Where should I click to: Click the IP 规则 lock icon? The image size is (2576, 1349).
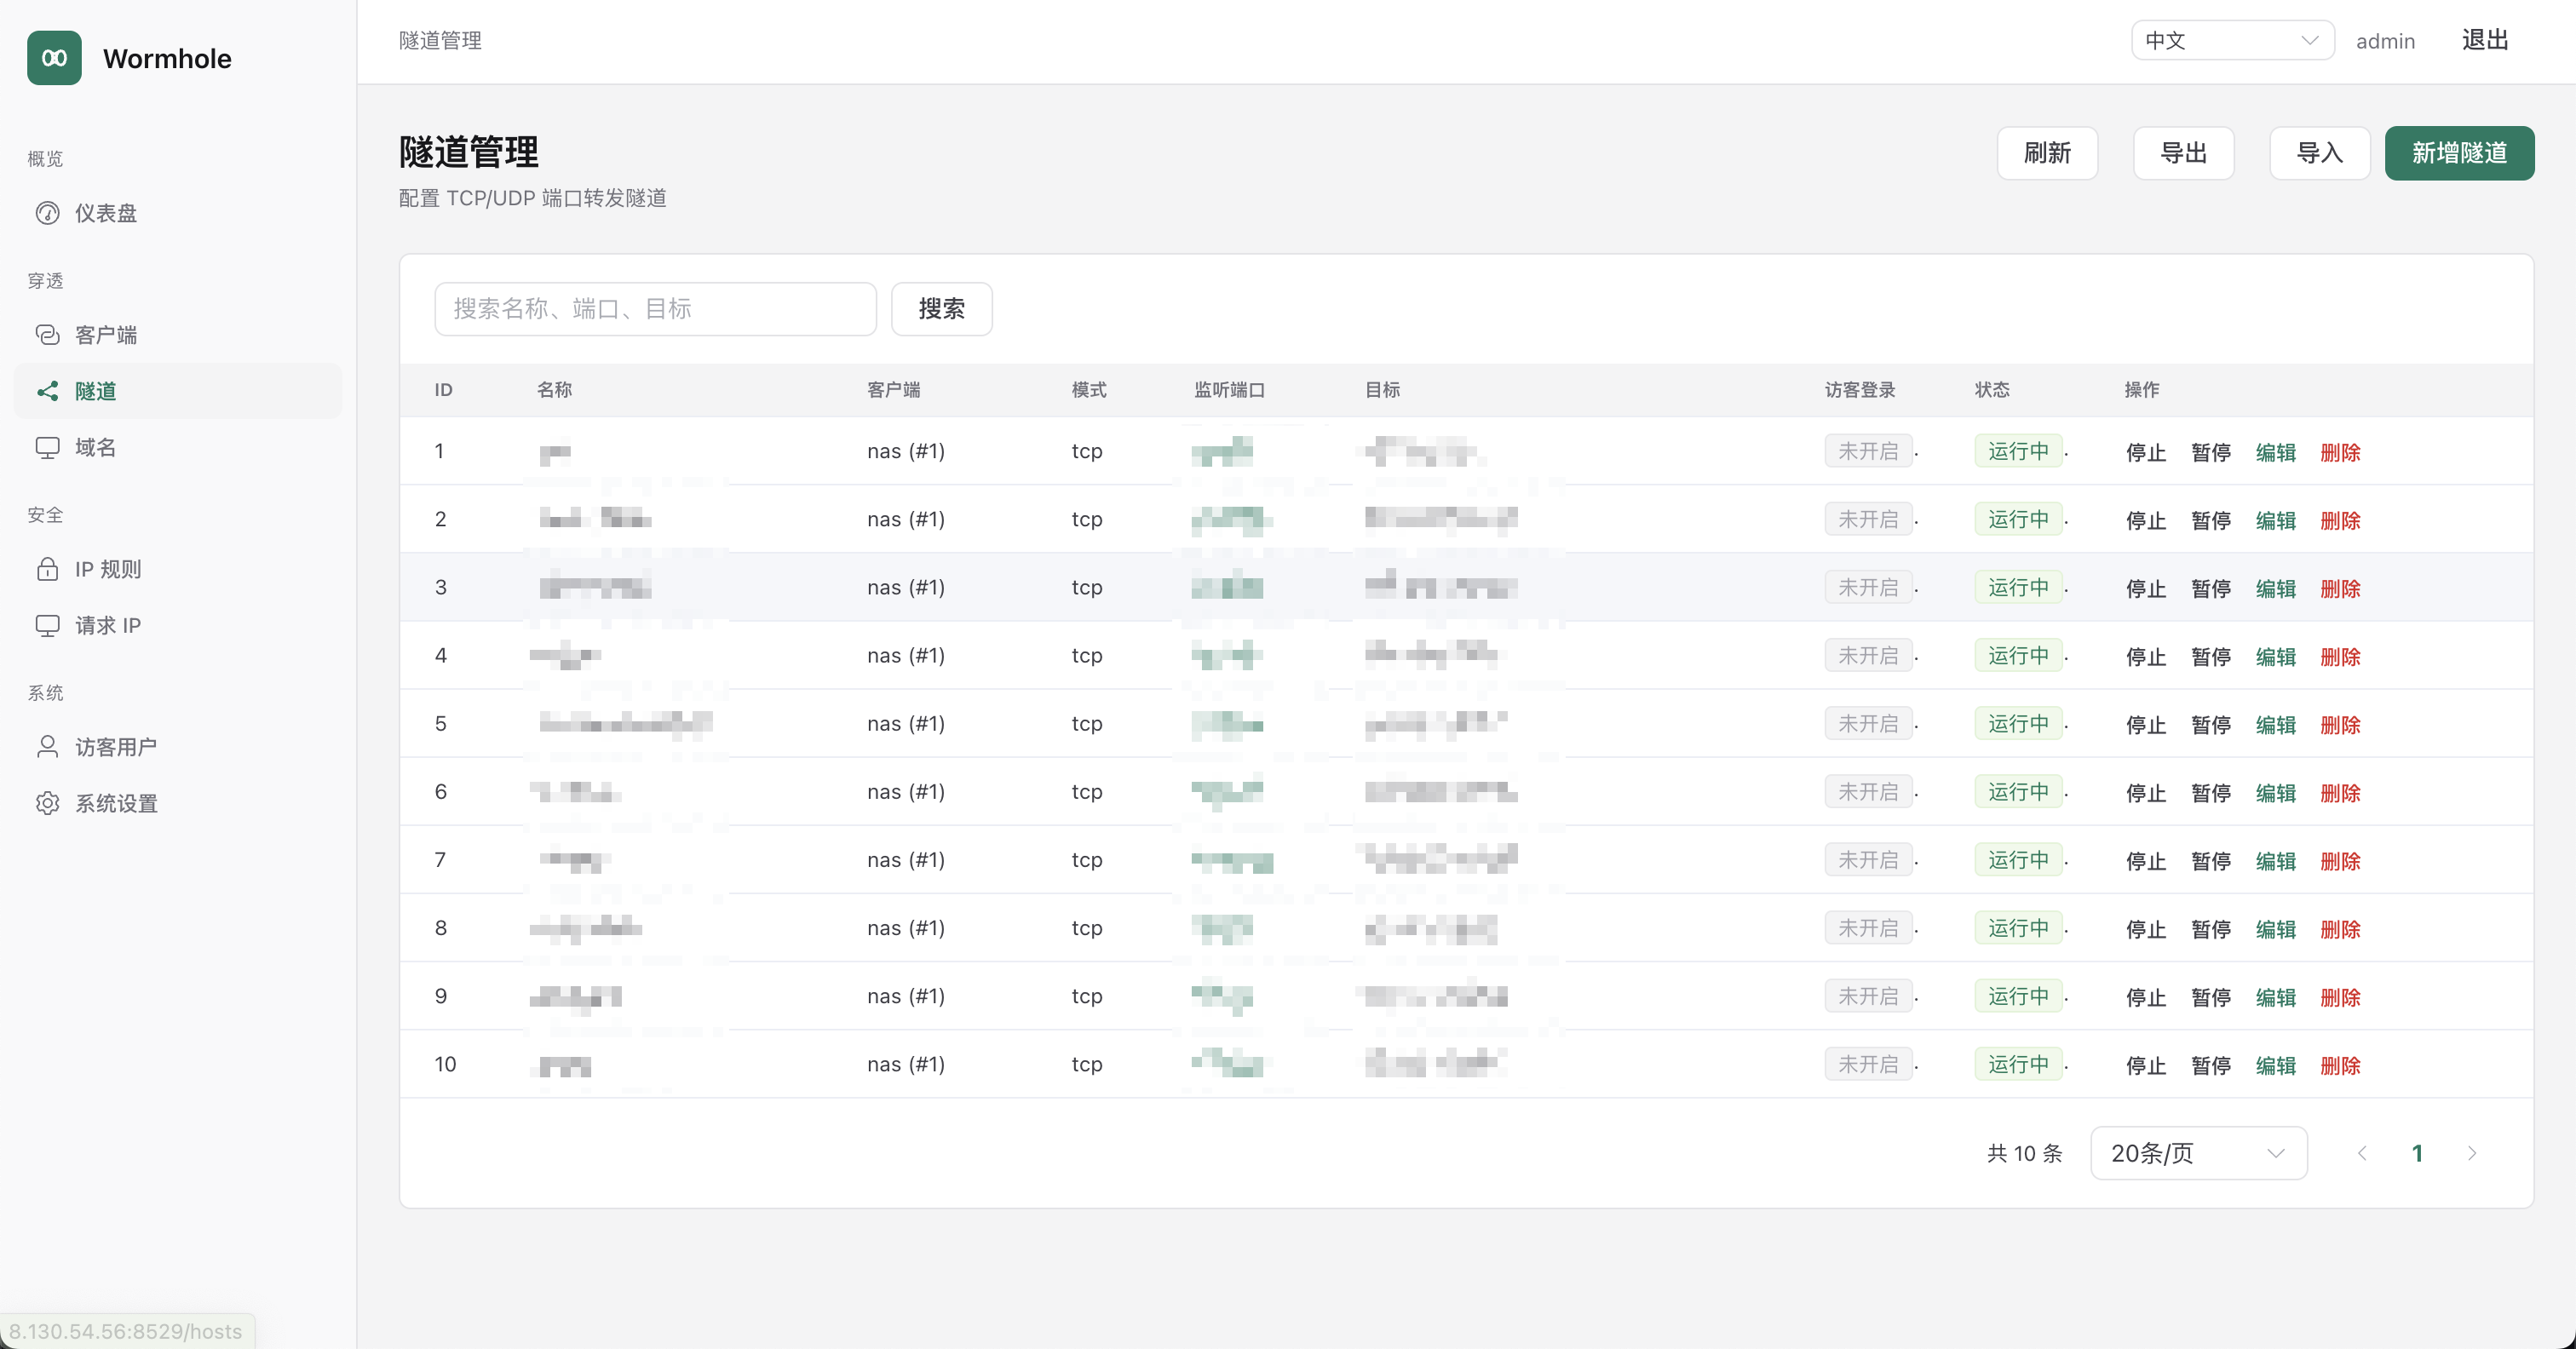pyautogui.click(x=47, y=569)
